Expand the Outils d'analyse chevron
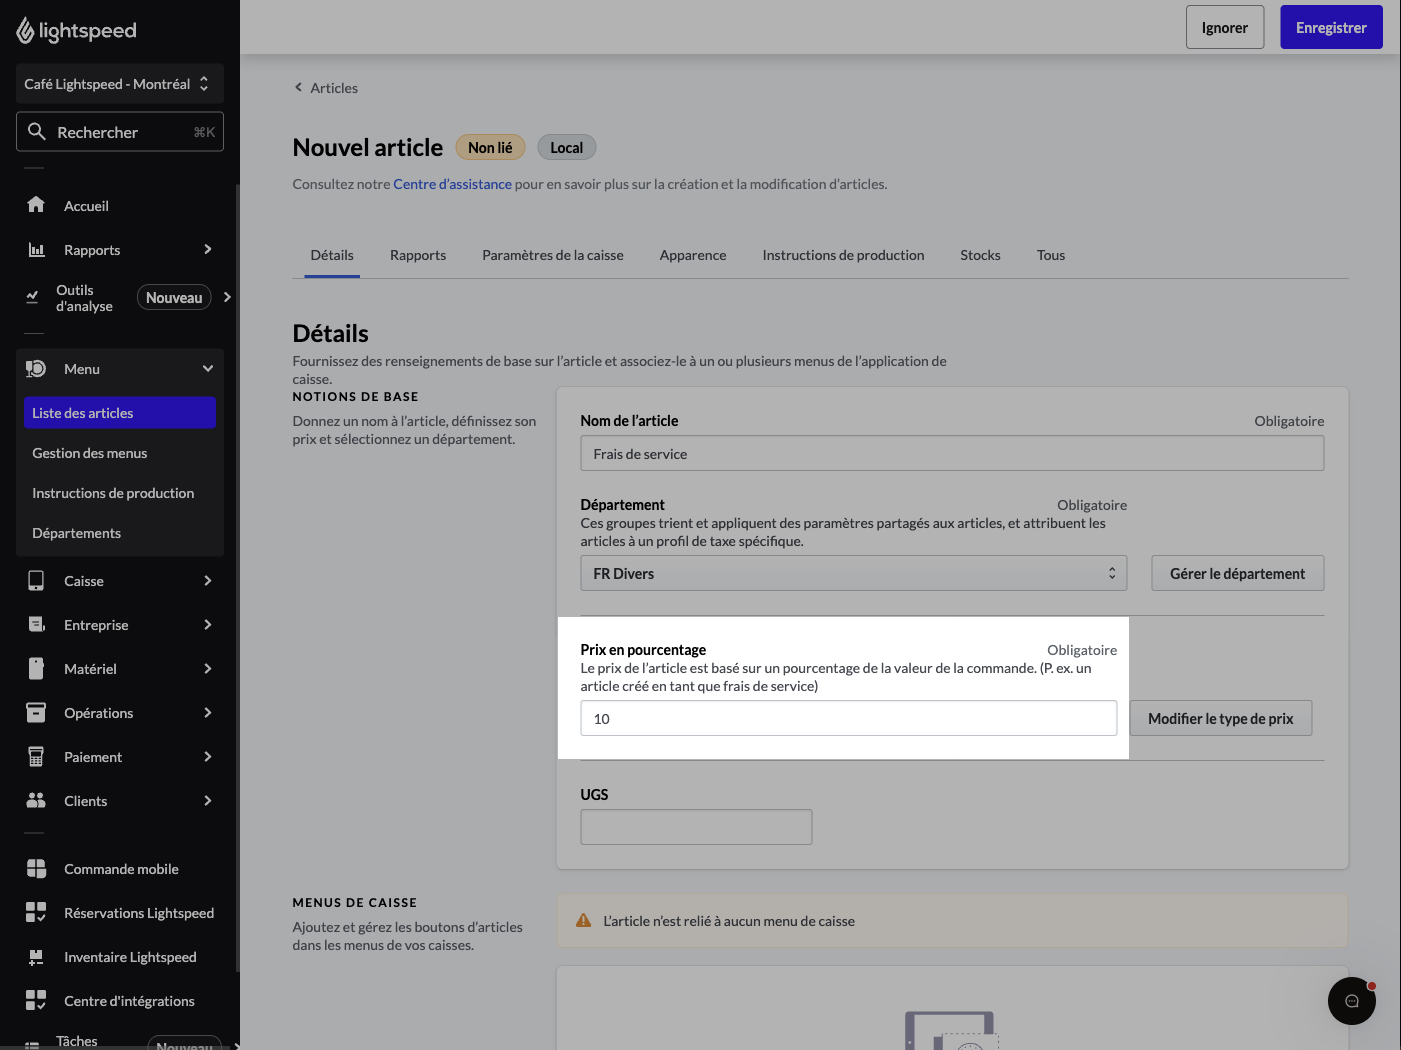 (227, 297)
